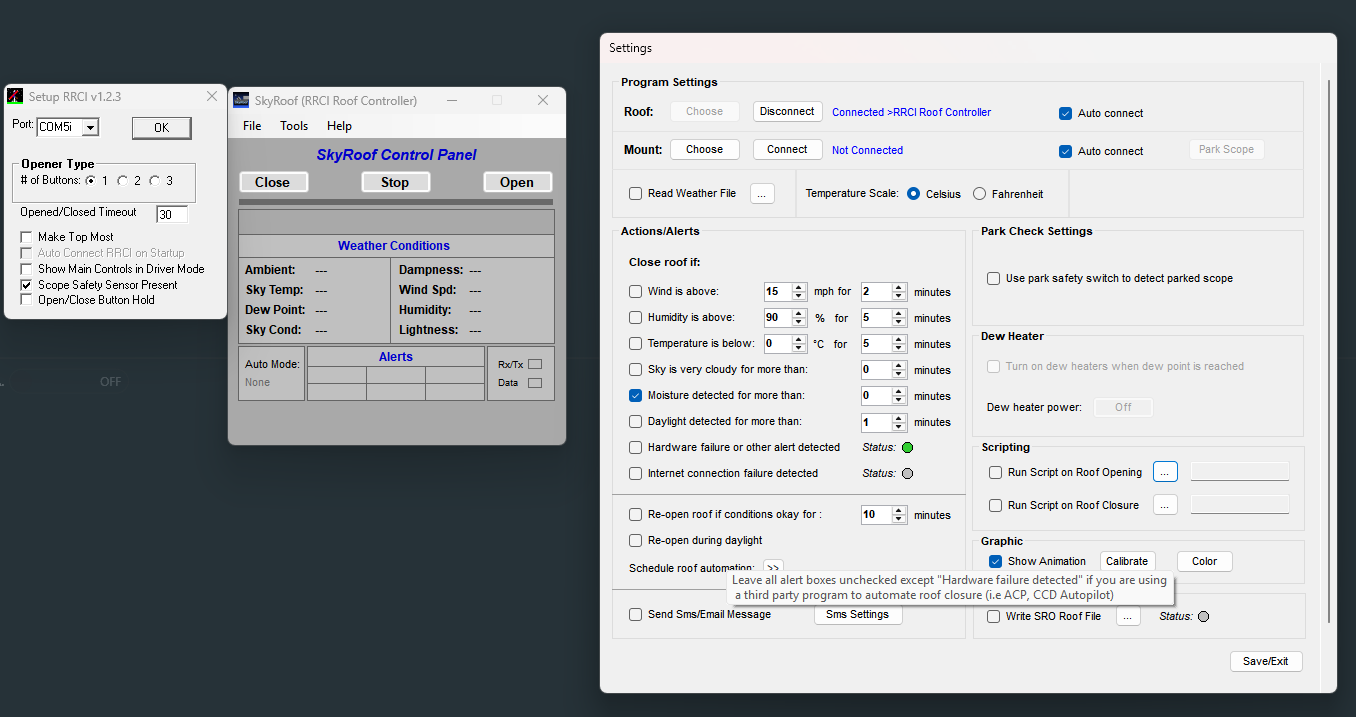
Task: Browse script for Roof Closure
Action: [x=1165, y=505]
